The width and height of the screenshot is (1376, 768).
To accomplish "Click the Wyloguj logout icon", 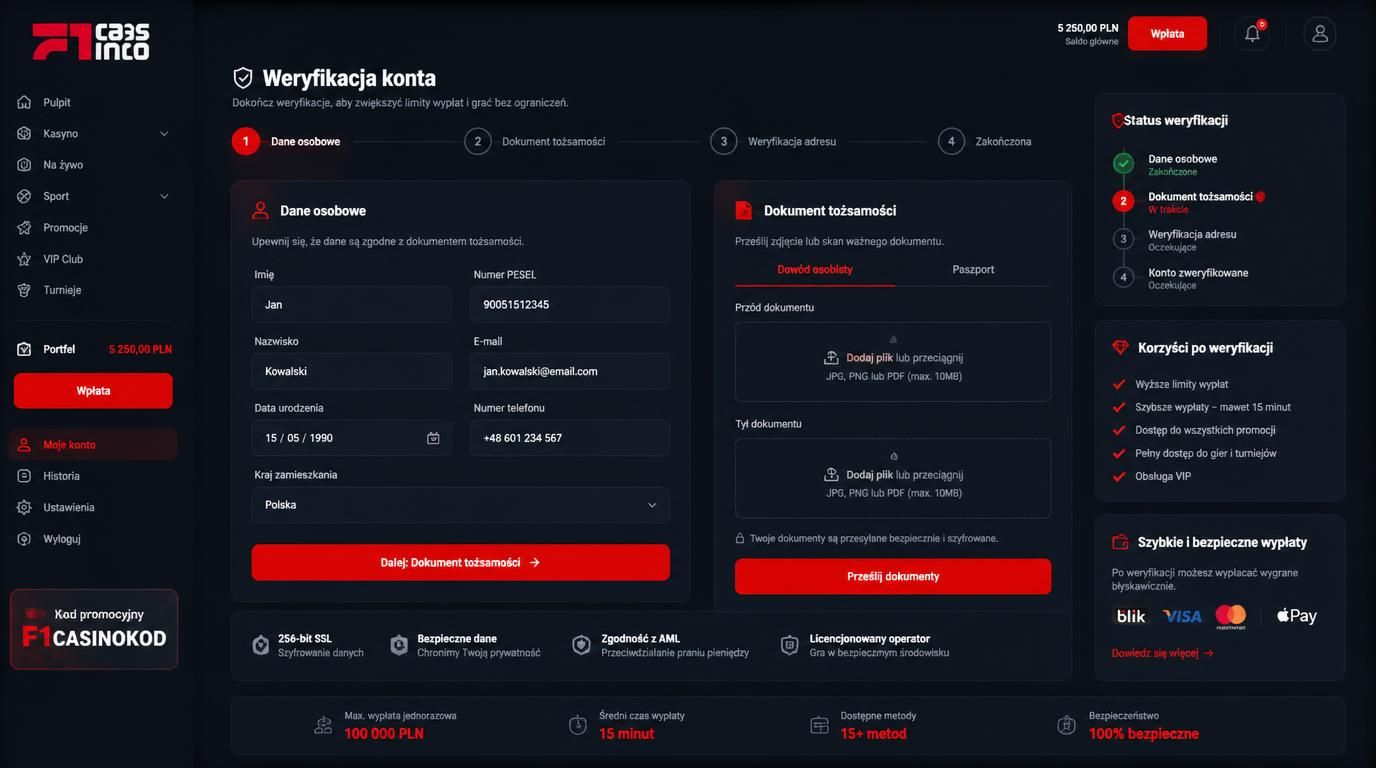I will [x=24, y=539].
